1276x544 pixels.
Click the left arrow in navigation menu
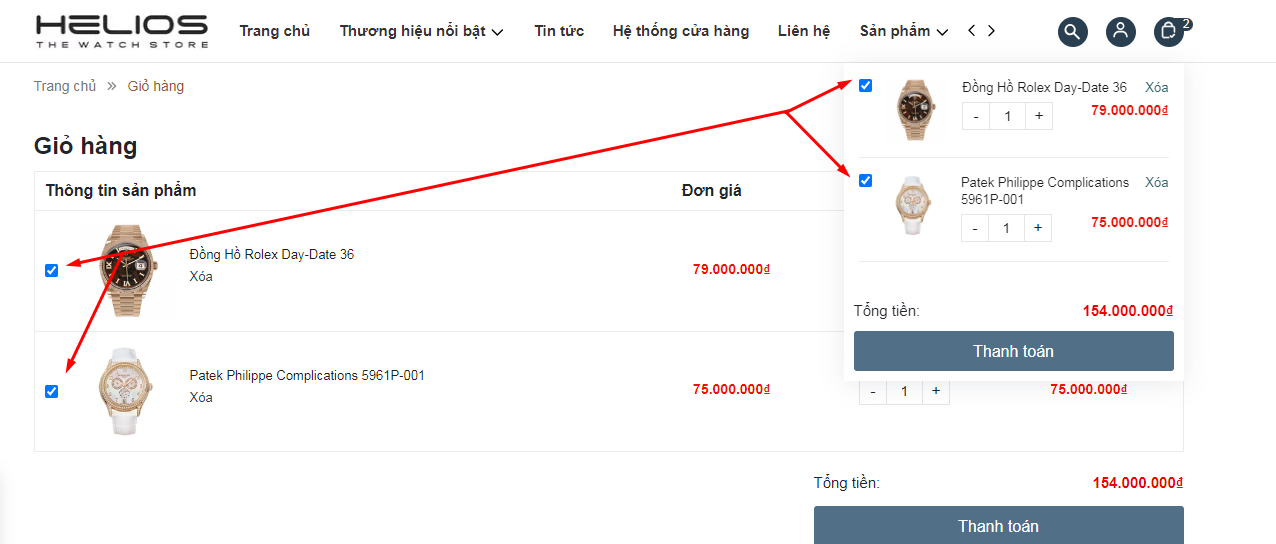pos(972,31)
